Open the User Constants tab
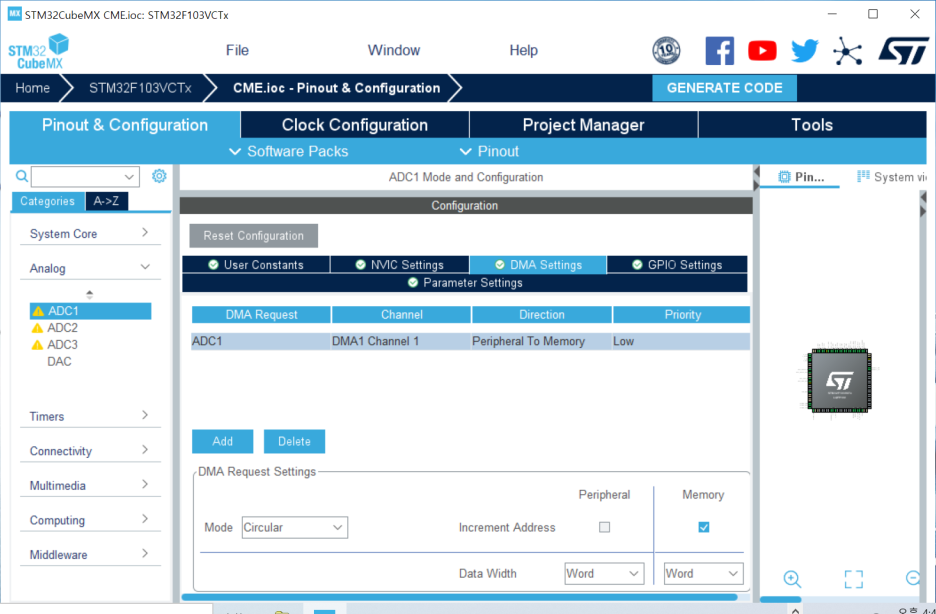936x614 pixels. click(255, 265)
